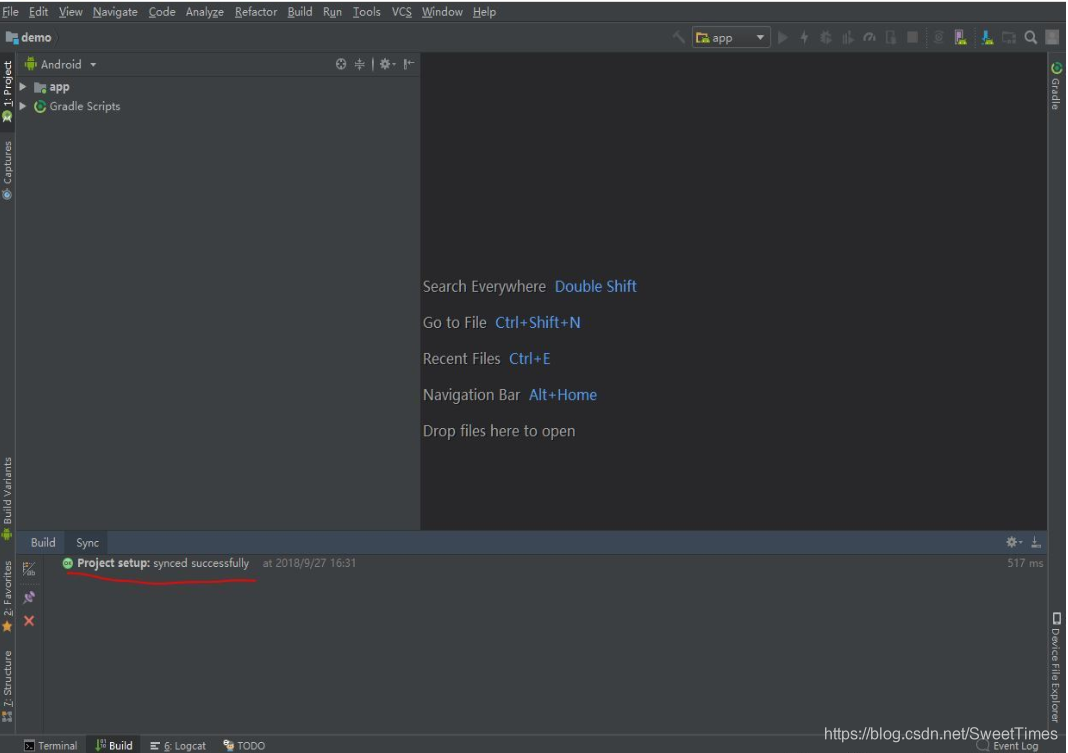
Task: Open the 2: Favorites side tab
Action: point(7,596)
